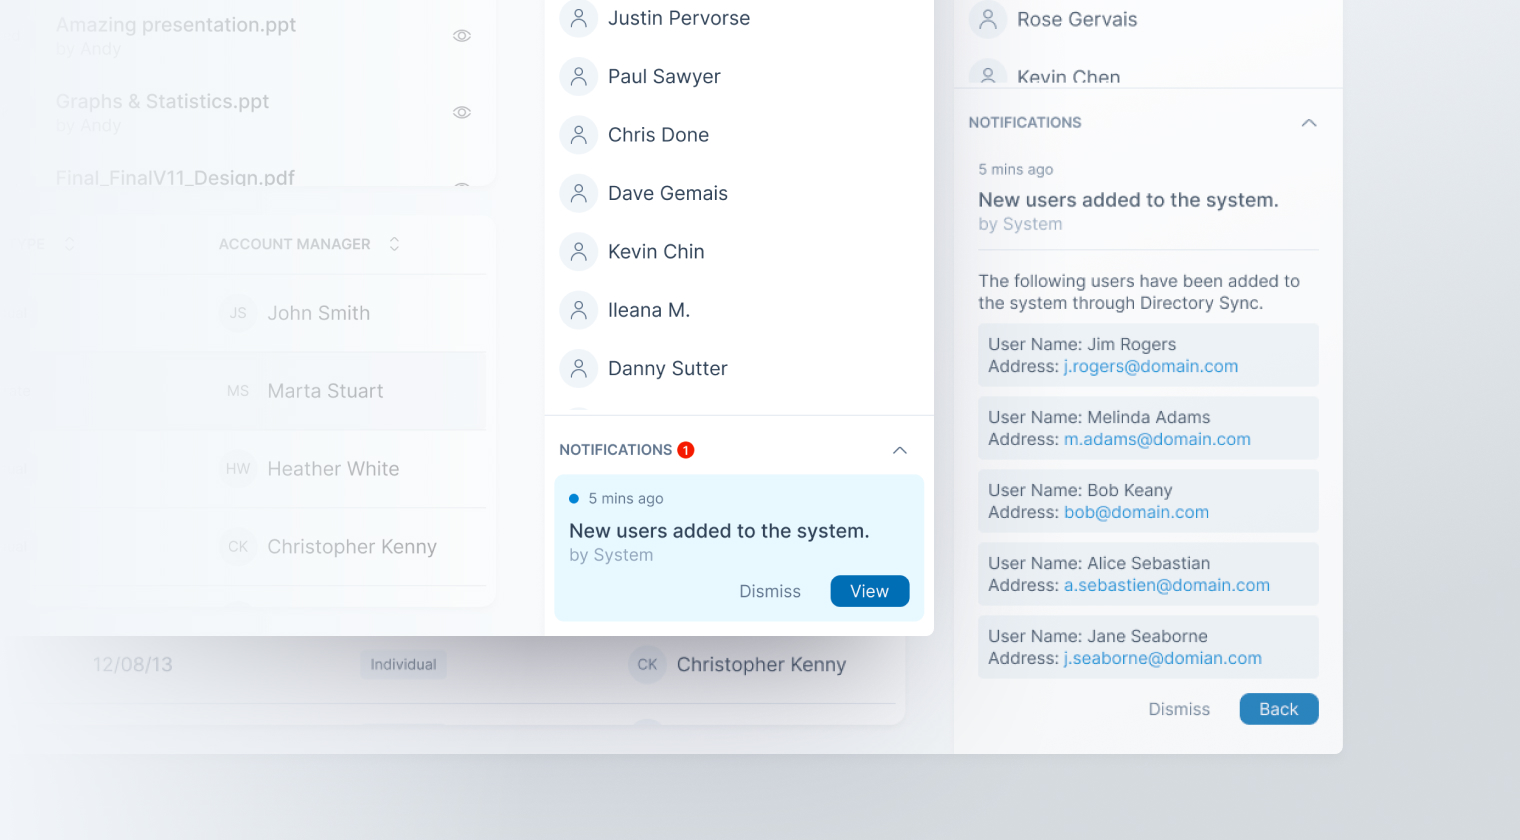Open the j.rogers@domain.com email link

point(1150,367)
